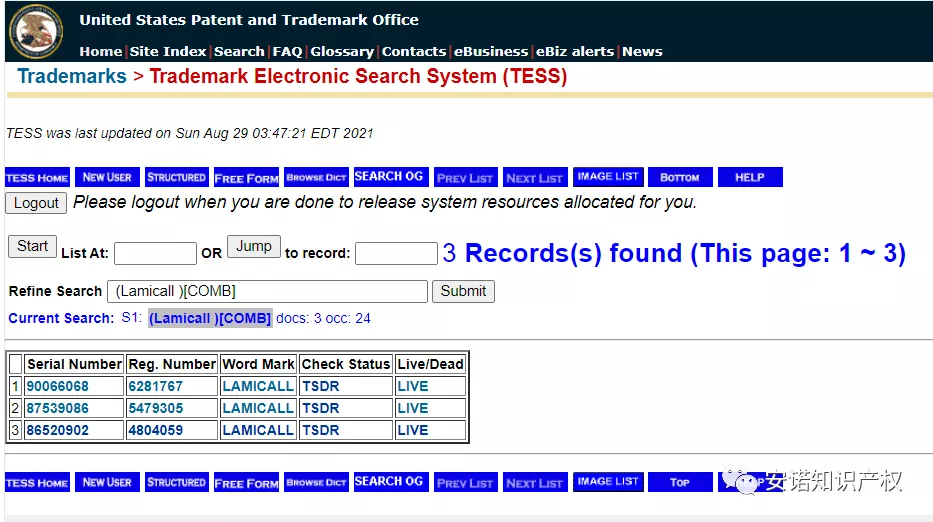Focus the 'to record' input field
Viewport: 933px width, 522px height.
pyautogui.click(x=396, y=253)
